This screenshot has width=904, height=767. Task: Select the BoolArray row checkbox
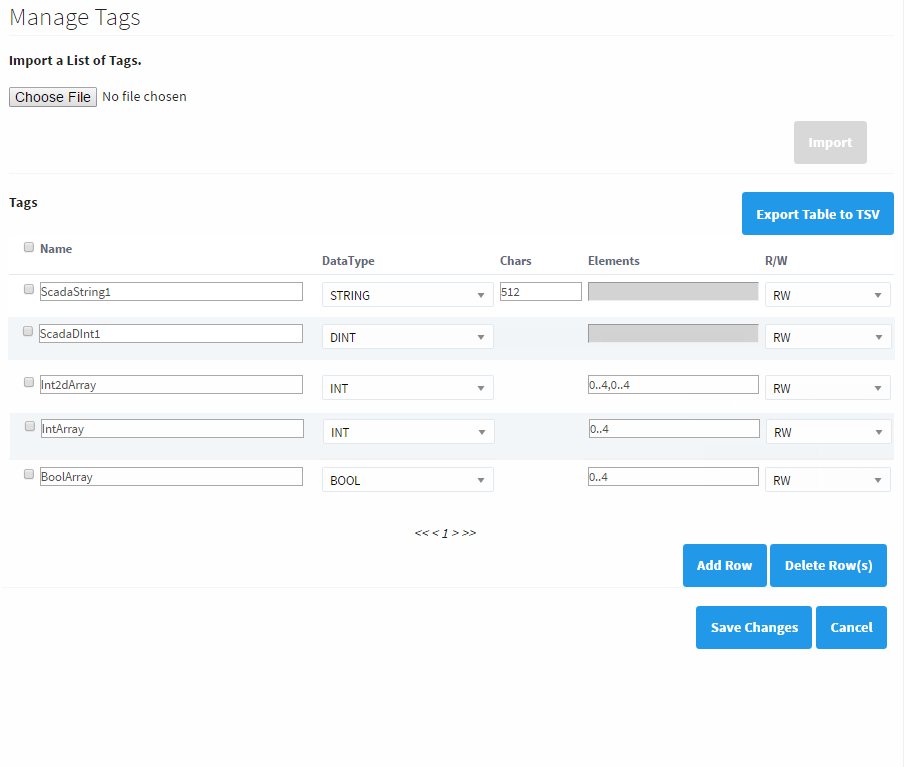[29, 475]
